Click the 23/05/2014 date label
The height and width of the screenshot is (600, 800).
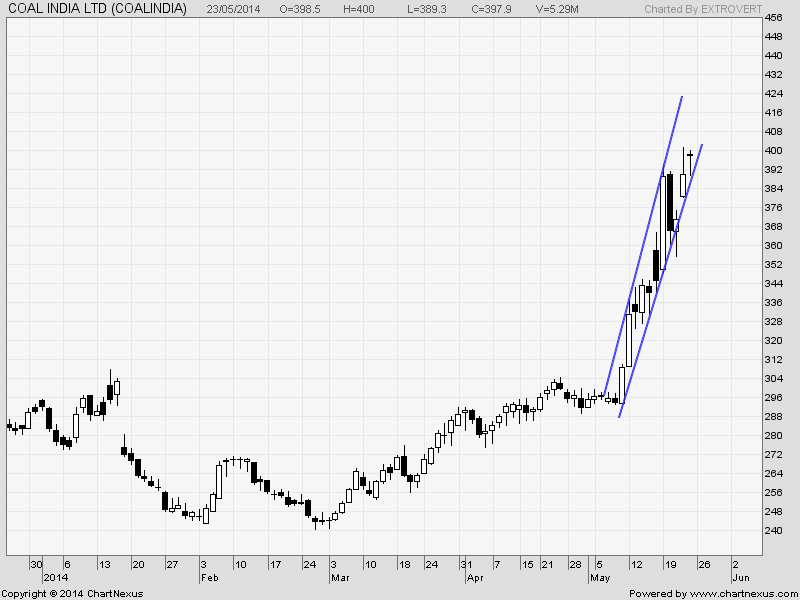click(236, 9)
